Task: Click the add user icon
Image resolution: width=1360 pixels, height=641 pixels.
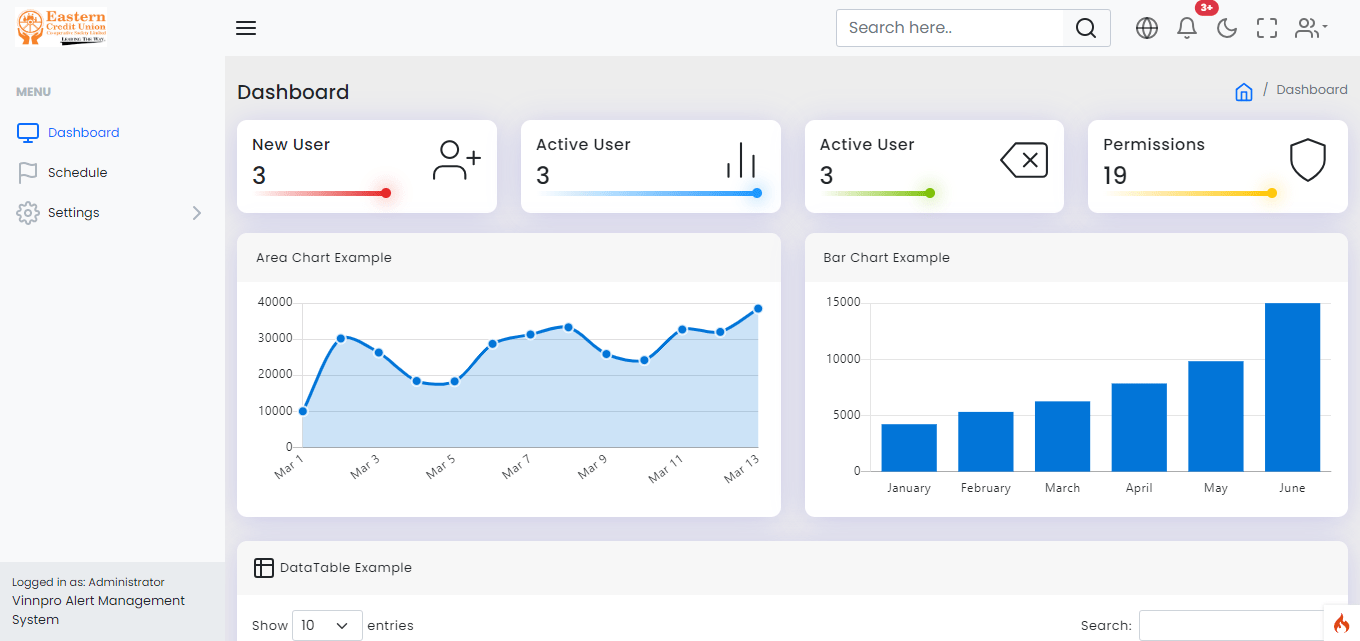Action: tap(456, 160)
